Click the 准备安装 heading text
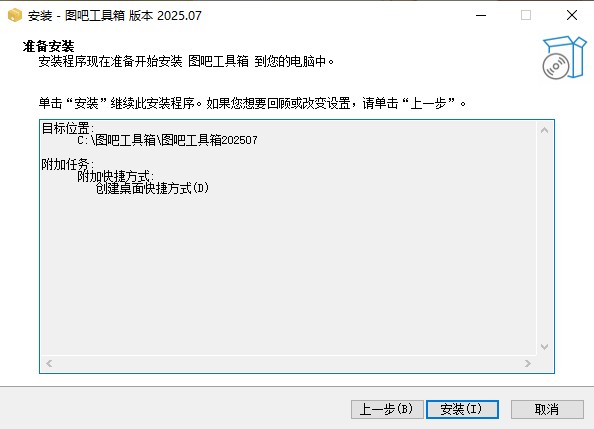Viewport: 594px width, 429px height. [x=48, y=46]
